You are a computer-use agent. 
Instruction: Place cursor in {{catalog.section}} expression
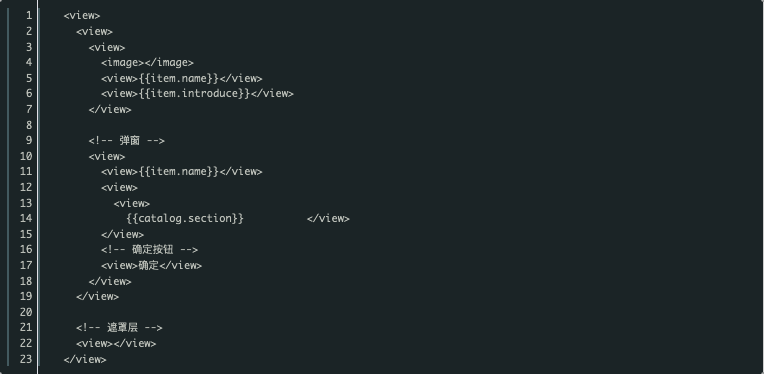click(x=185, y=218)
